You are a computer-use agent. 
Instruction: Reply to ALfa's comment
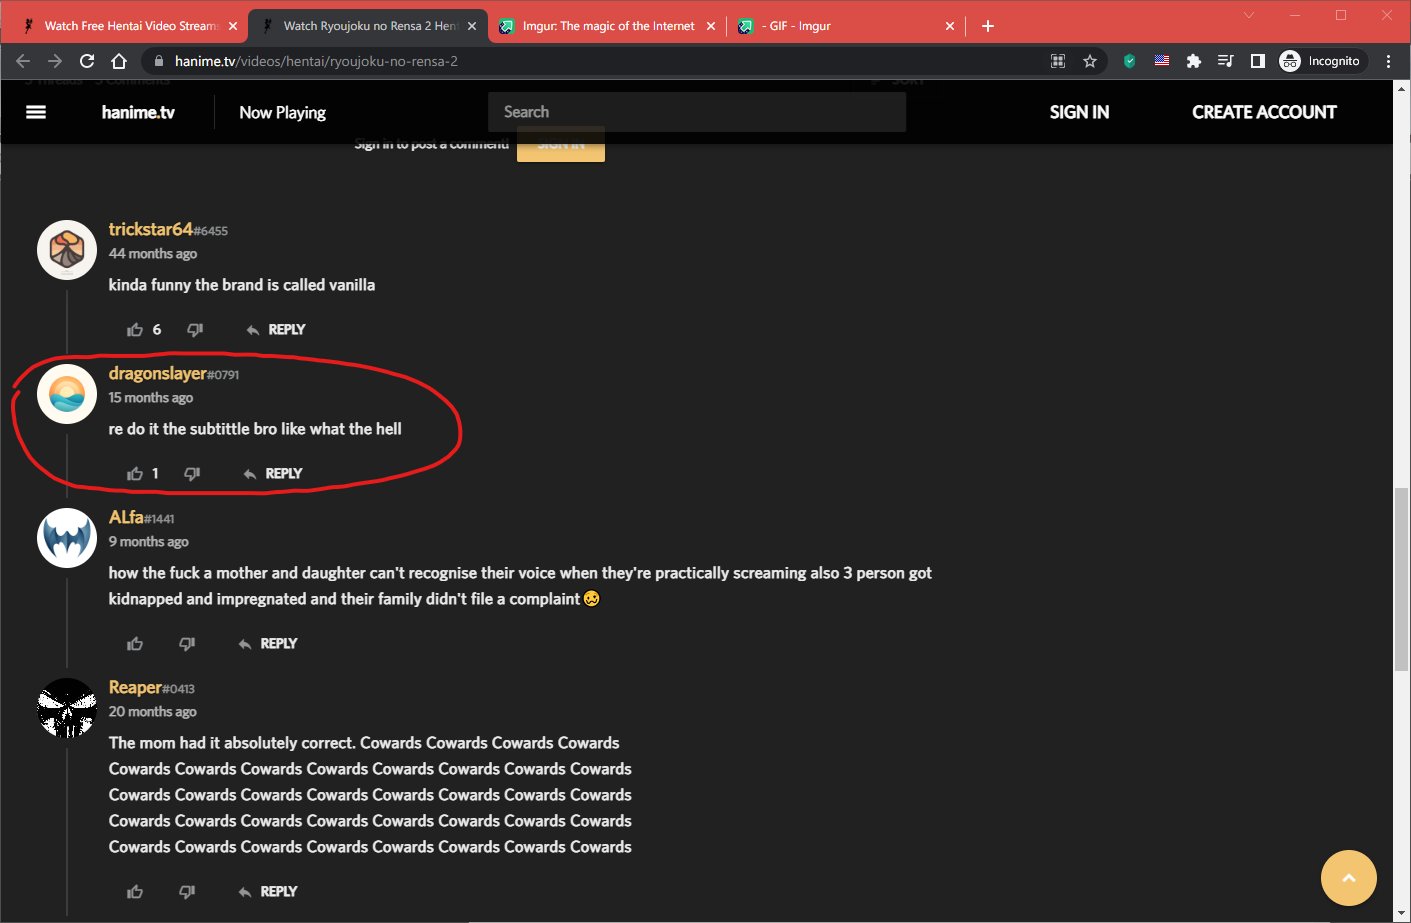tap(268, 643)
